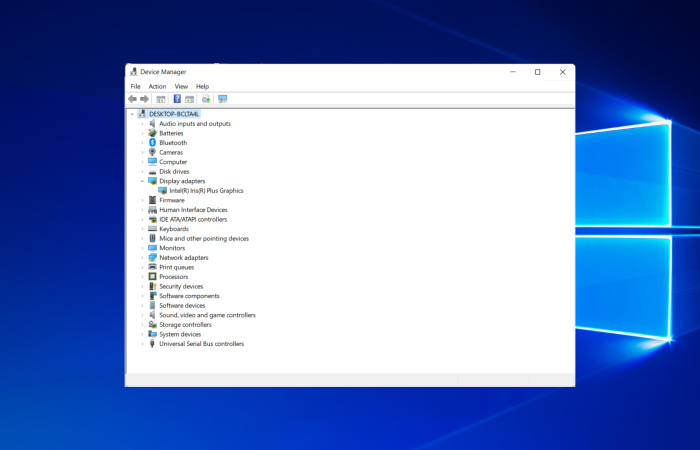Click the Processors category icon
This screenshot has width=700, height=450.
pos(152,277)
